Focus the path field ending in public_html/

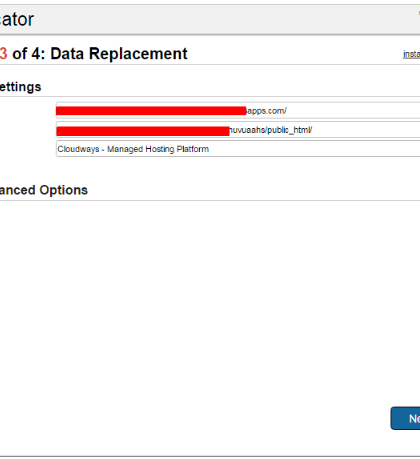click(238, 130)
